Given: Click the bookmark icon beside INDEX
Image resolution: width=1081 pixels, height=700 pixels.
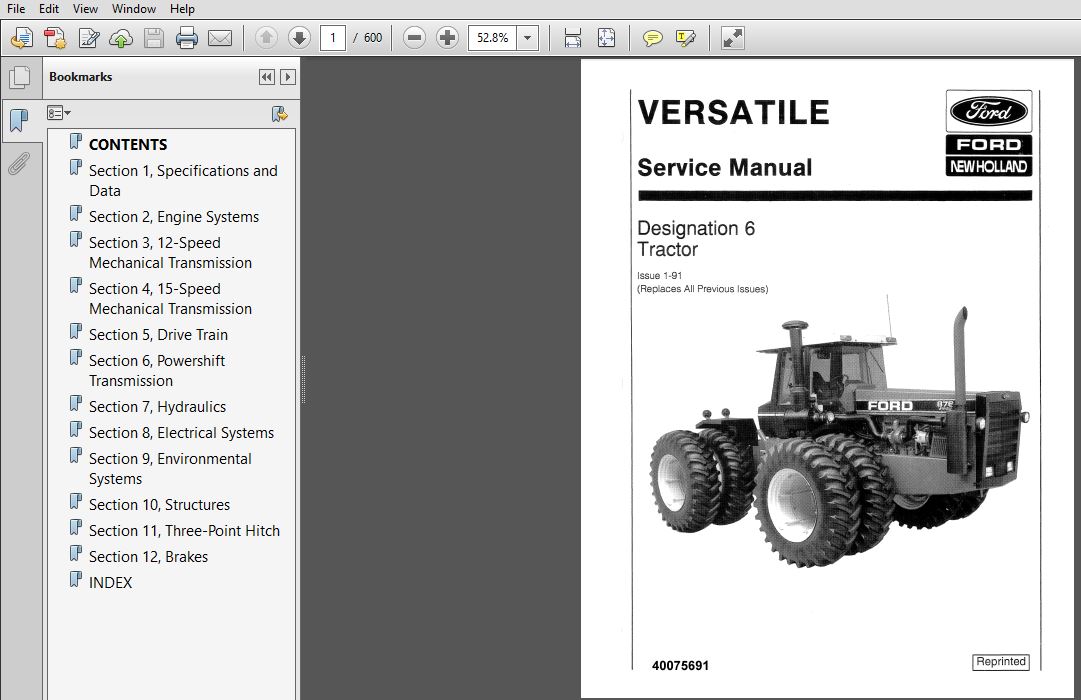Looking at the screenshot, I should (76, 580).
